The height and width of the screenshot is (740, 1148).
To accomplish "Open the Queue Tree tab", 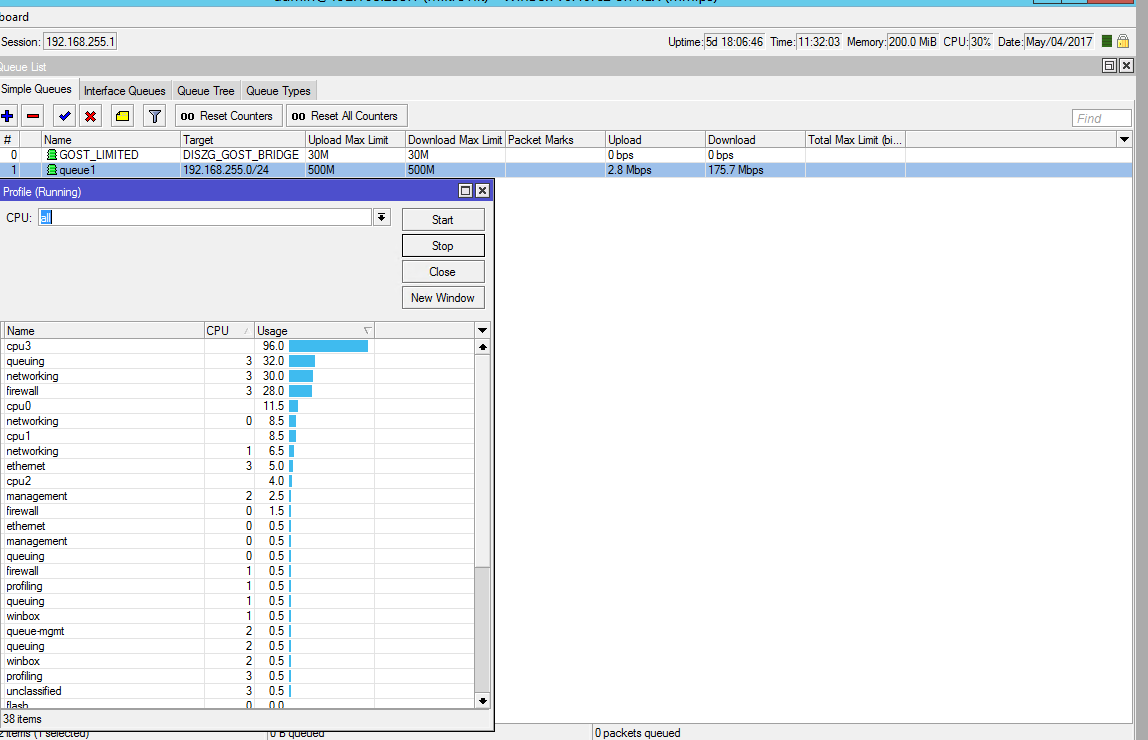I will click(x=206, y=91).
